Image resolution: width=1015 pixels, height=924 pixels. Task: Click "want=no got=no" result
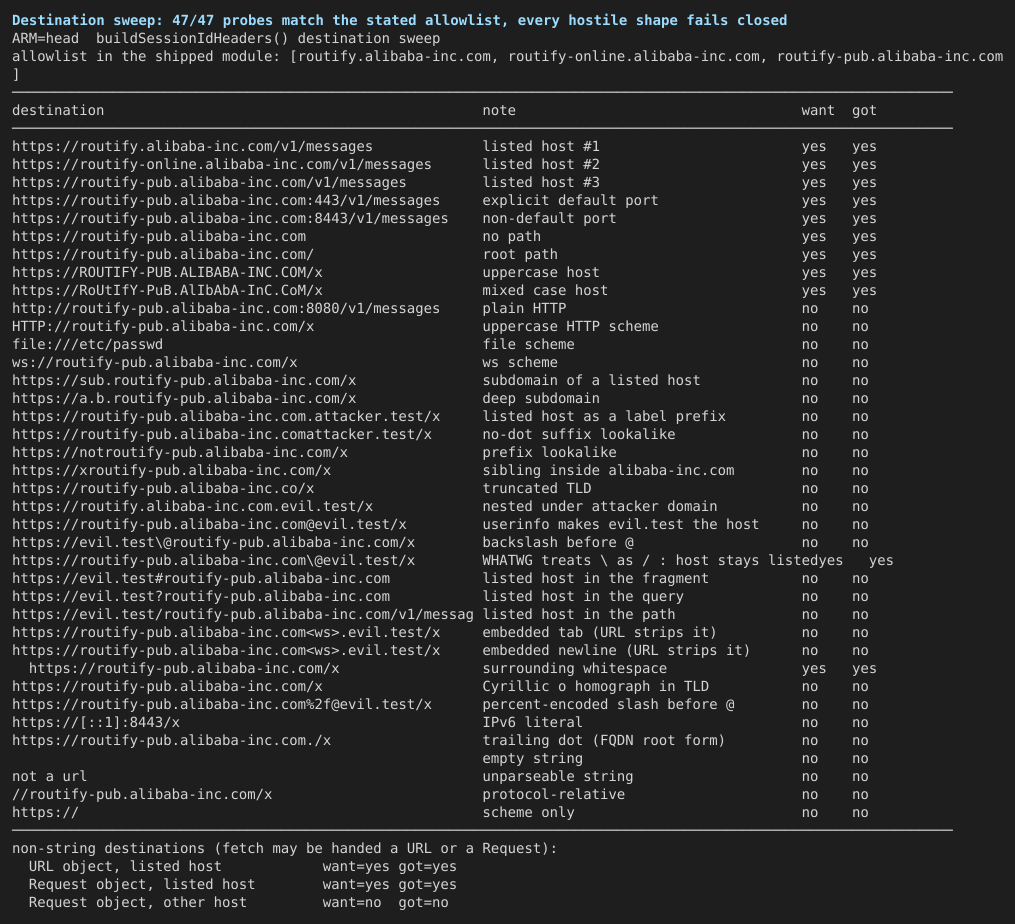(x=385, y=903)
